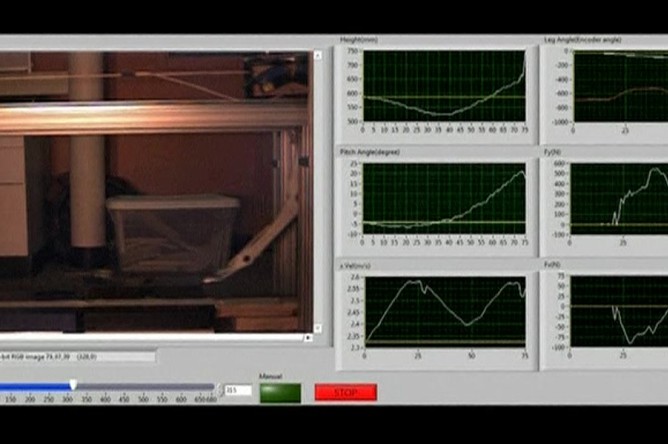Click the Pitch Angle(degree) graph plot
The height and width of the screenshot is (444, 668).
tap(444, 198)
